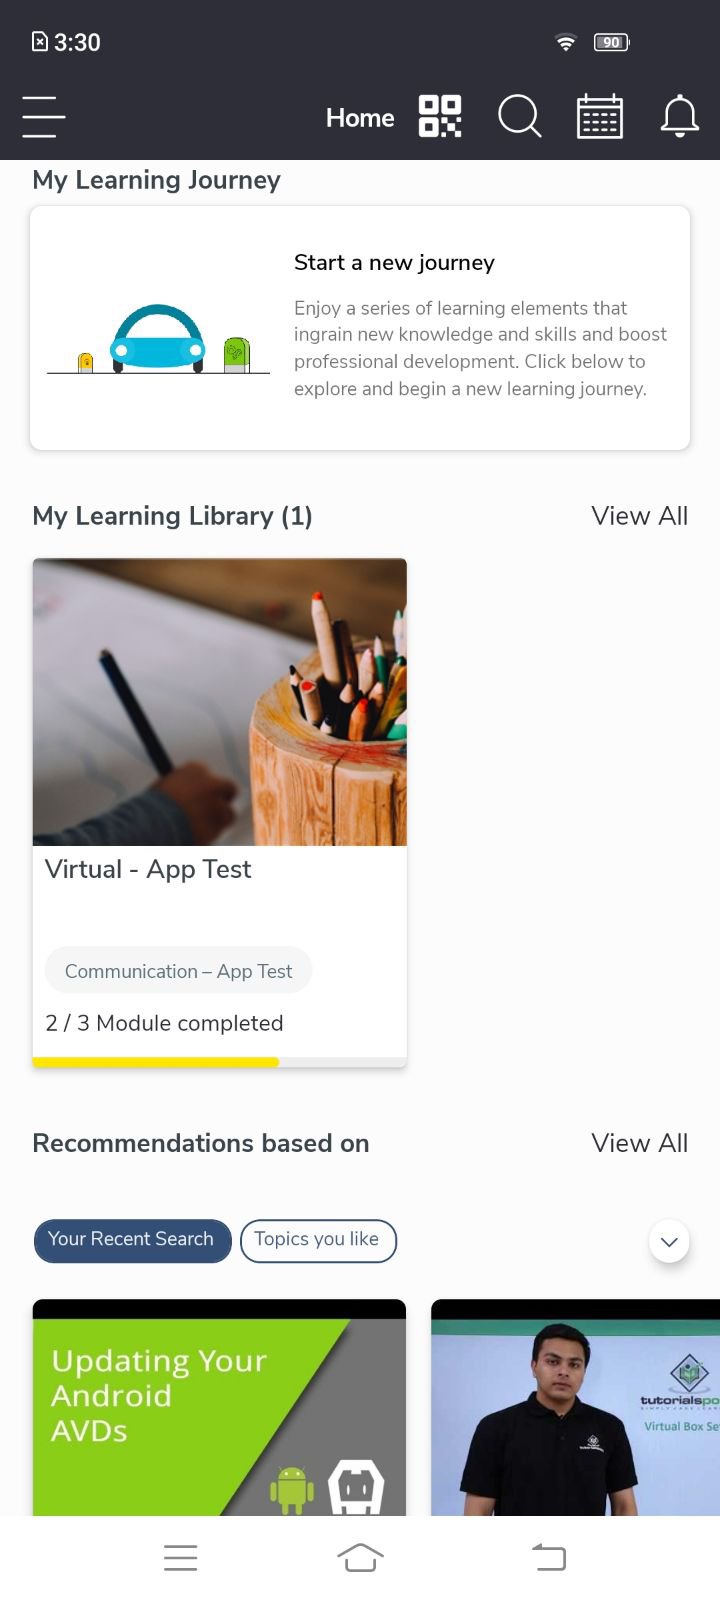This screenshot has height=1600, width=720.
Task: View all My Learning Library items
Action: (x=639, y=516)
